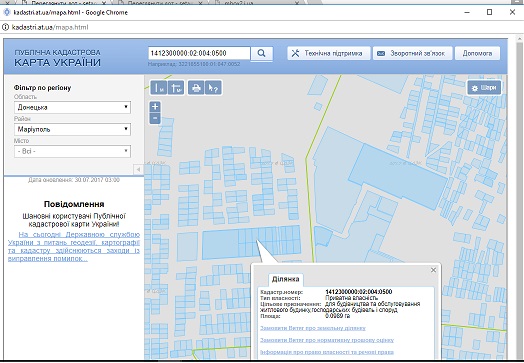
Task: Open link to order land parcel extract
Action: point(313,328)
